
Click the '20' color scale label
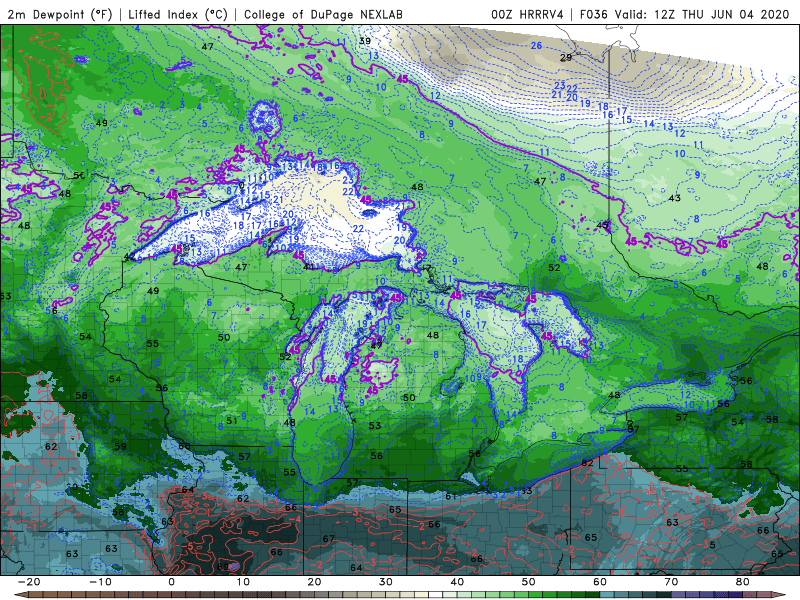point(314,582)
